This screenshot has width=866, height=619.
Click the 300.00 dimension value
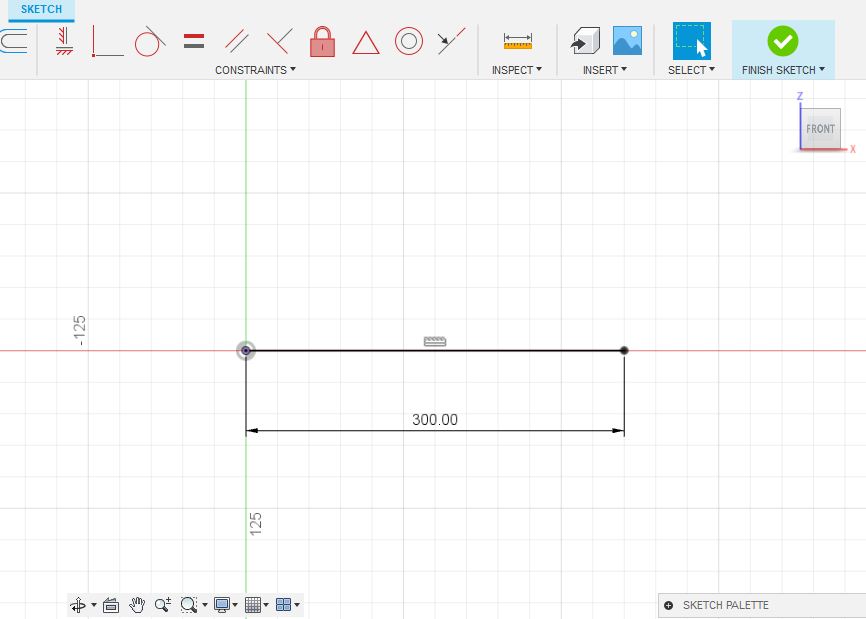tap(435, 420)
